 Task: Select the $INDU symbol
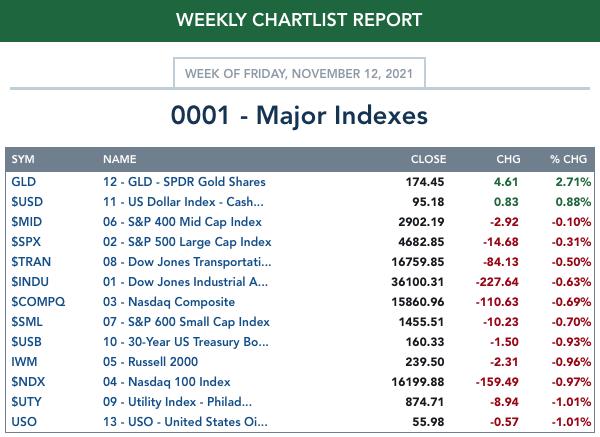tap(30, 282)
